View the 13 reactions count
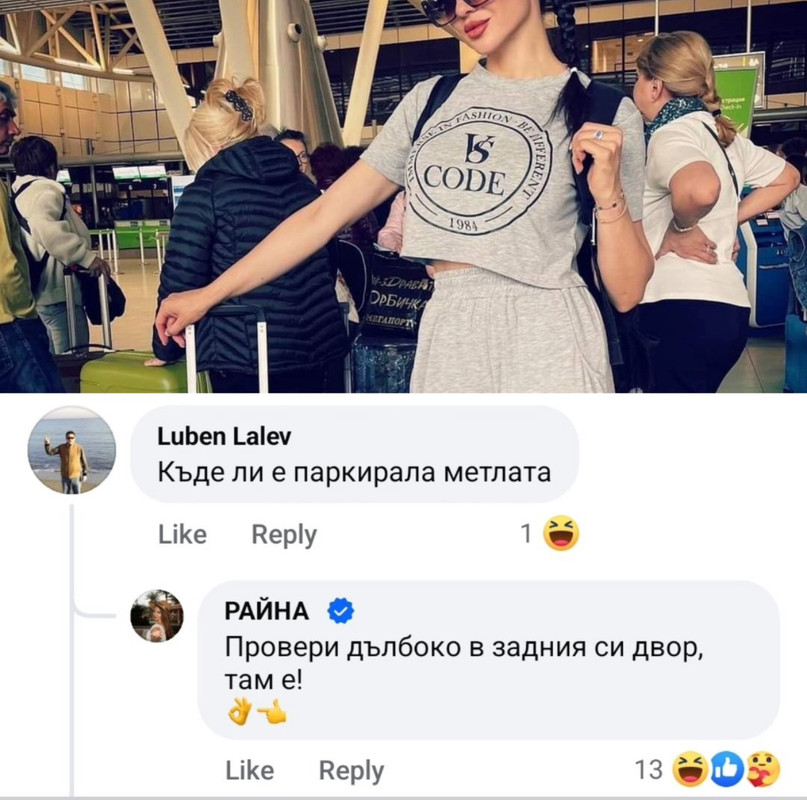The width and height of the screenshot is (807, 800). 648,770
